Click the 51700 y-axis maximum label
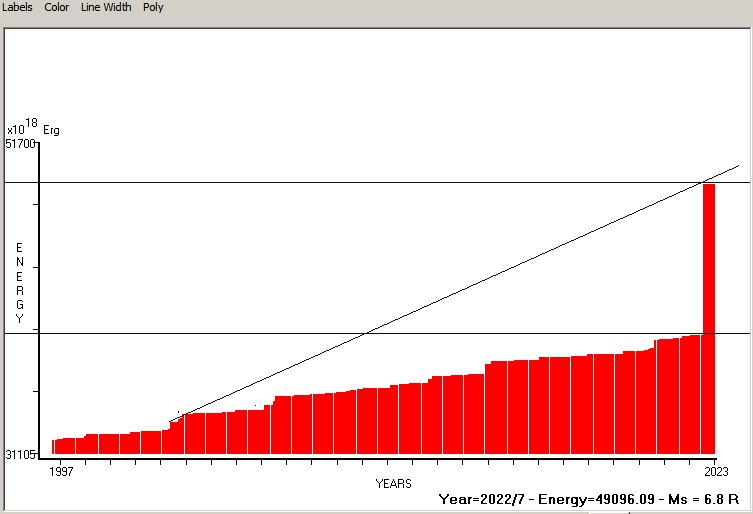Image resolution: width=753 pixels, height=514 pixels. point(21,144)
